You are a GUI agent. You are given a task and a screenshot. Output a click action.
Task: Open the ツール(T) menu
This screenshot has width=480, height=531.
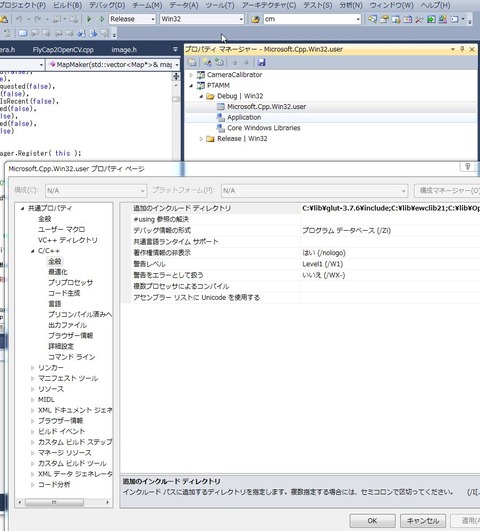pyautogui.click(x=220, y=5)
